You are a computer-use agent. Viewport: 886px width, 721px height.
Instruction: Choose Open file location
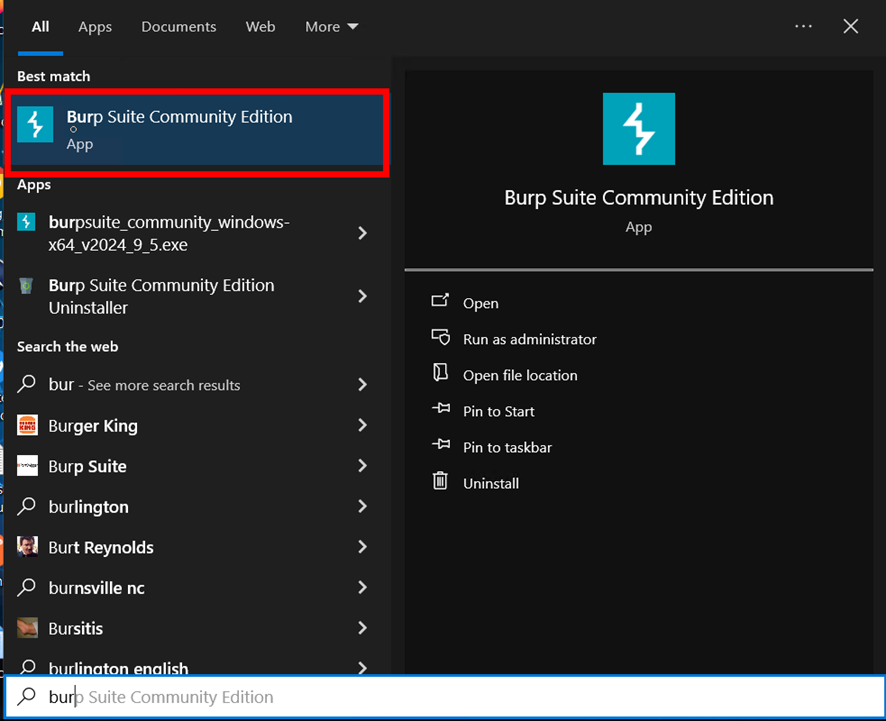[520, 375]
